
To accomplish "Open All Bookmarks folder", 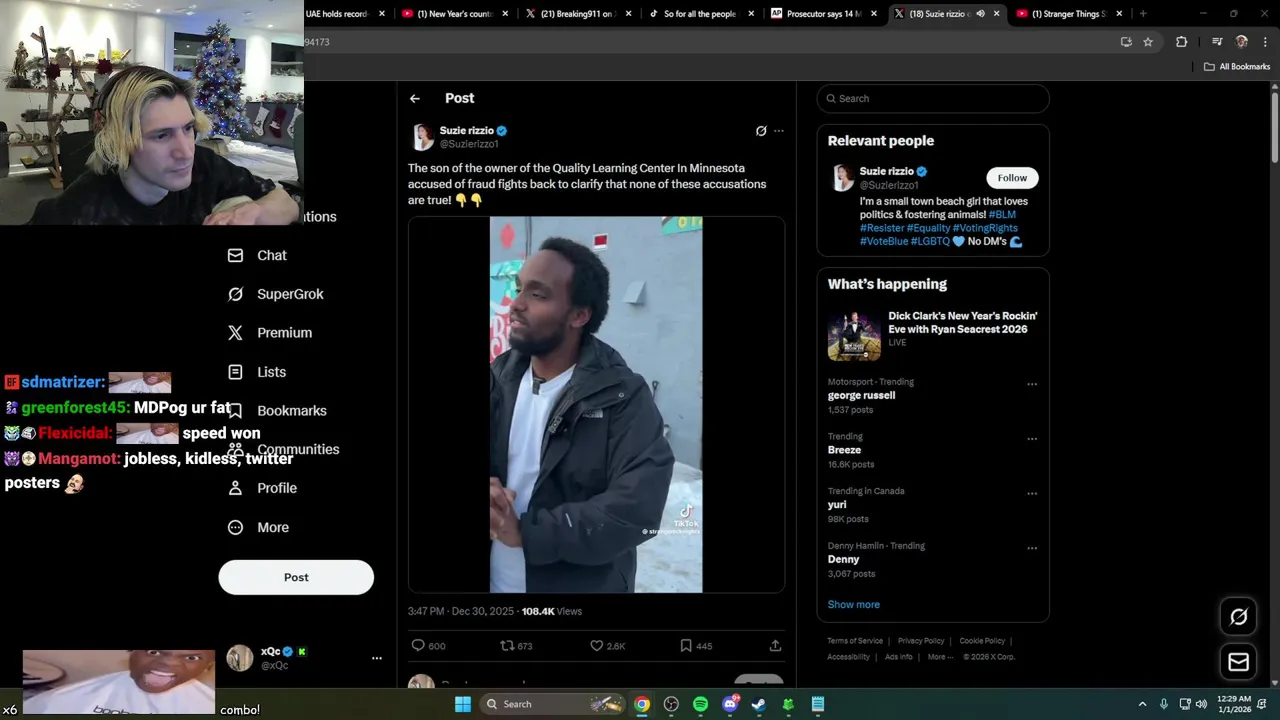I will click(1237, 67).
